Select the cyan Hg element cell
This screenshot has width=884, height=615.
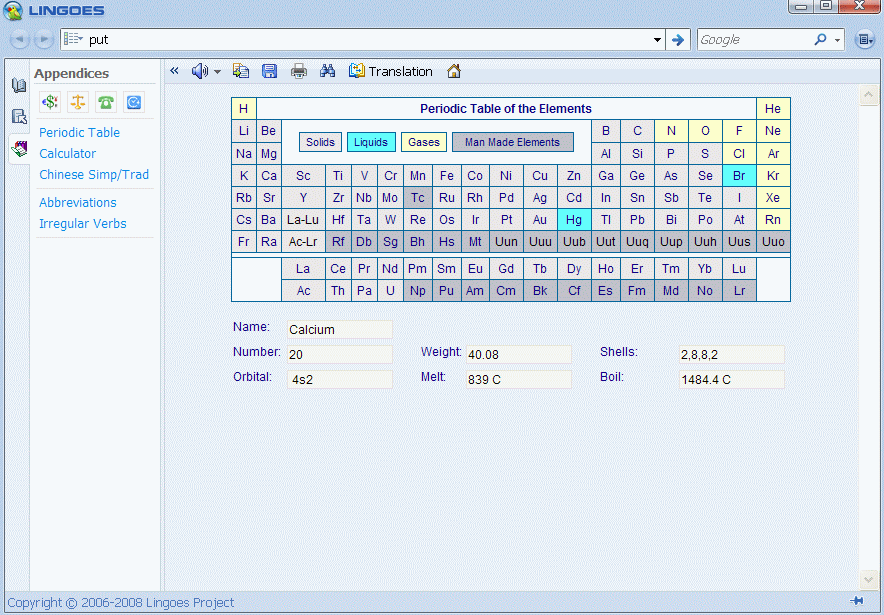pos(573,220)
